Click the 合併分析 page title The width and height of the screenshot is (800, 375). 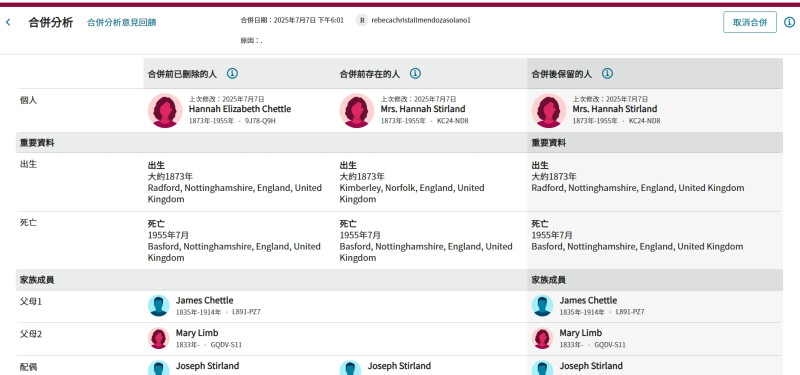click(x=51, y=22)
